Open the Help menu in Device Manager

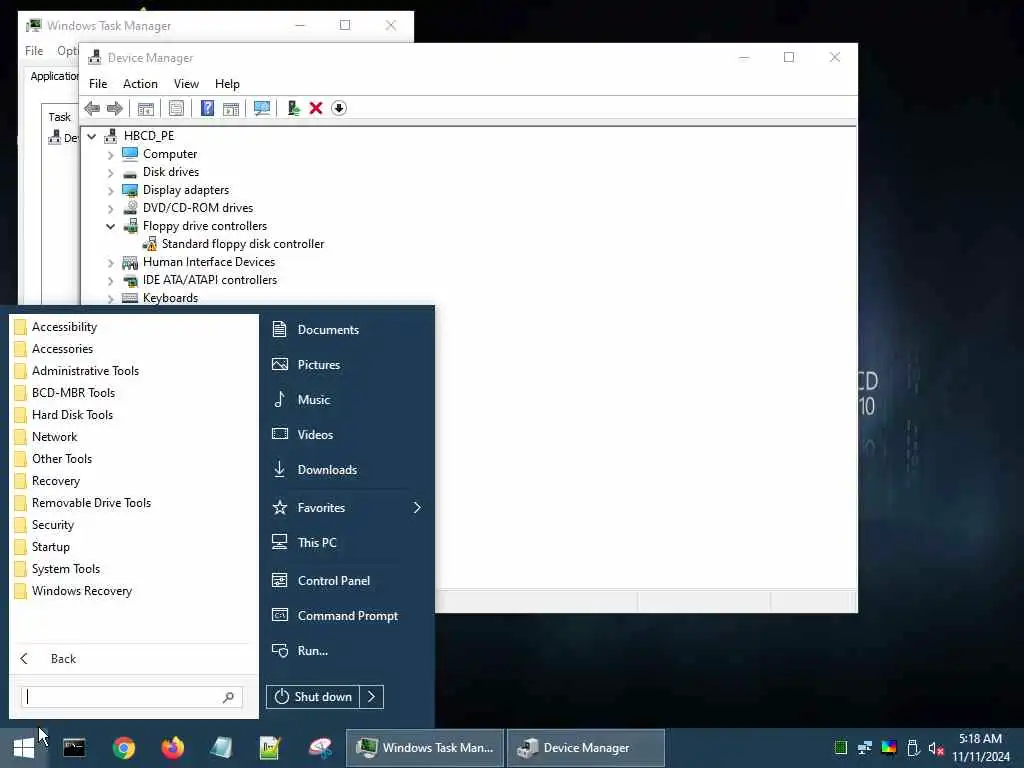tap(227, 84)
